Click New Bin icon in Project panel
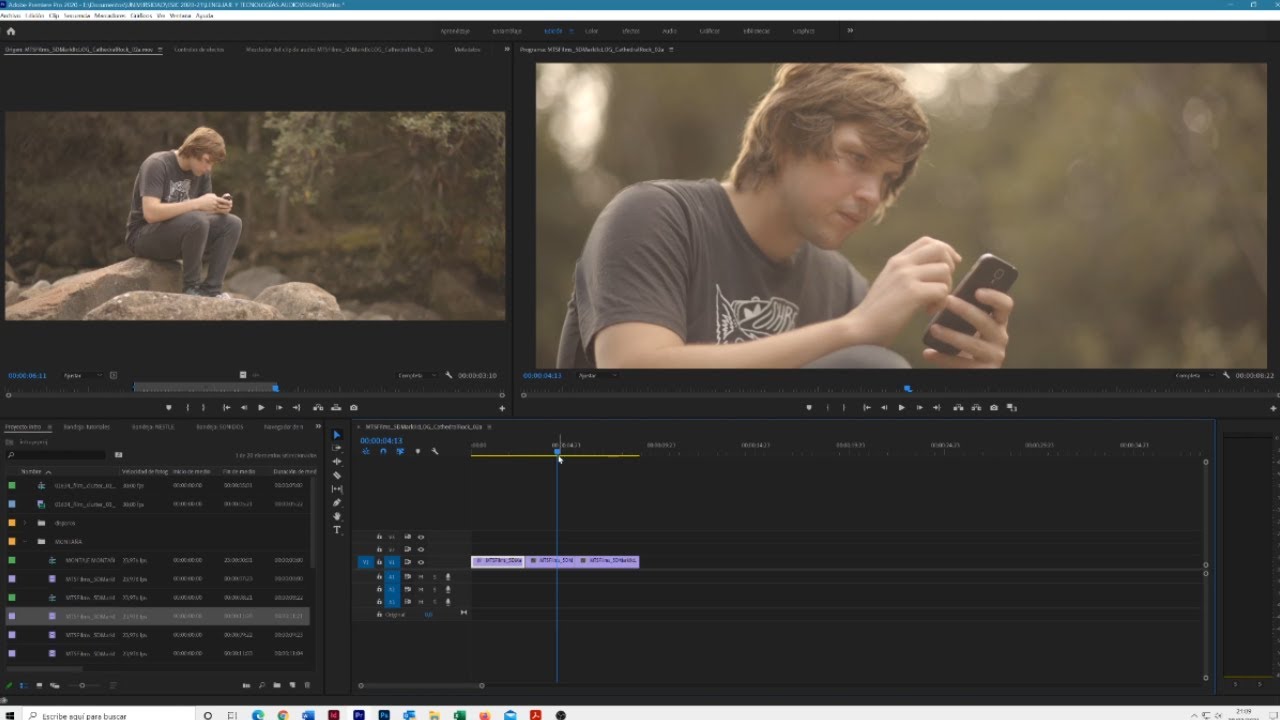 pyautogui.click(x=277, y=685)
